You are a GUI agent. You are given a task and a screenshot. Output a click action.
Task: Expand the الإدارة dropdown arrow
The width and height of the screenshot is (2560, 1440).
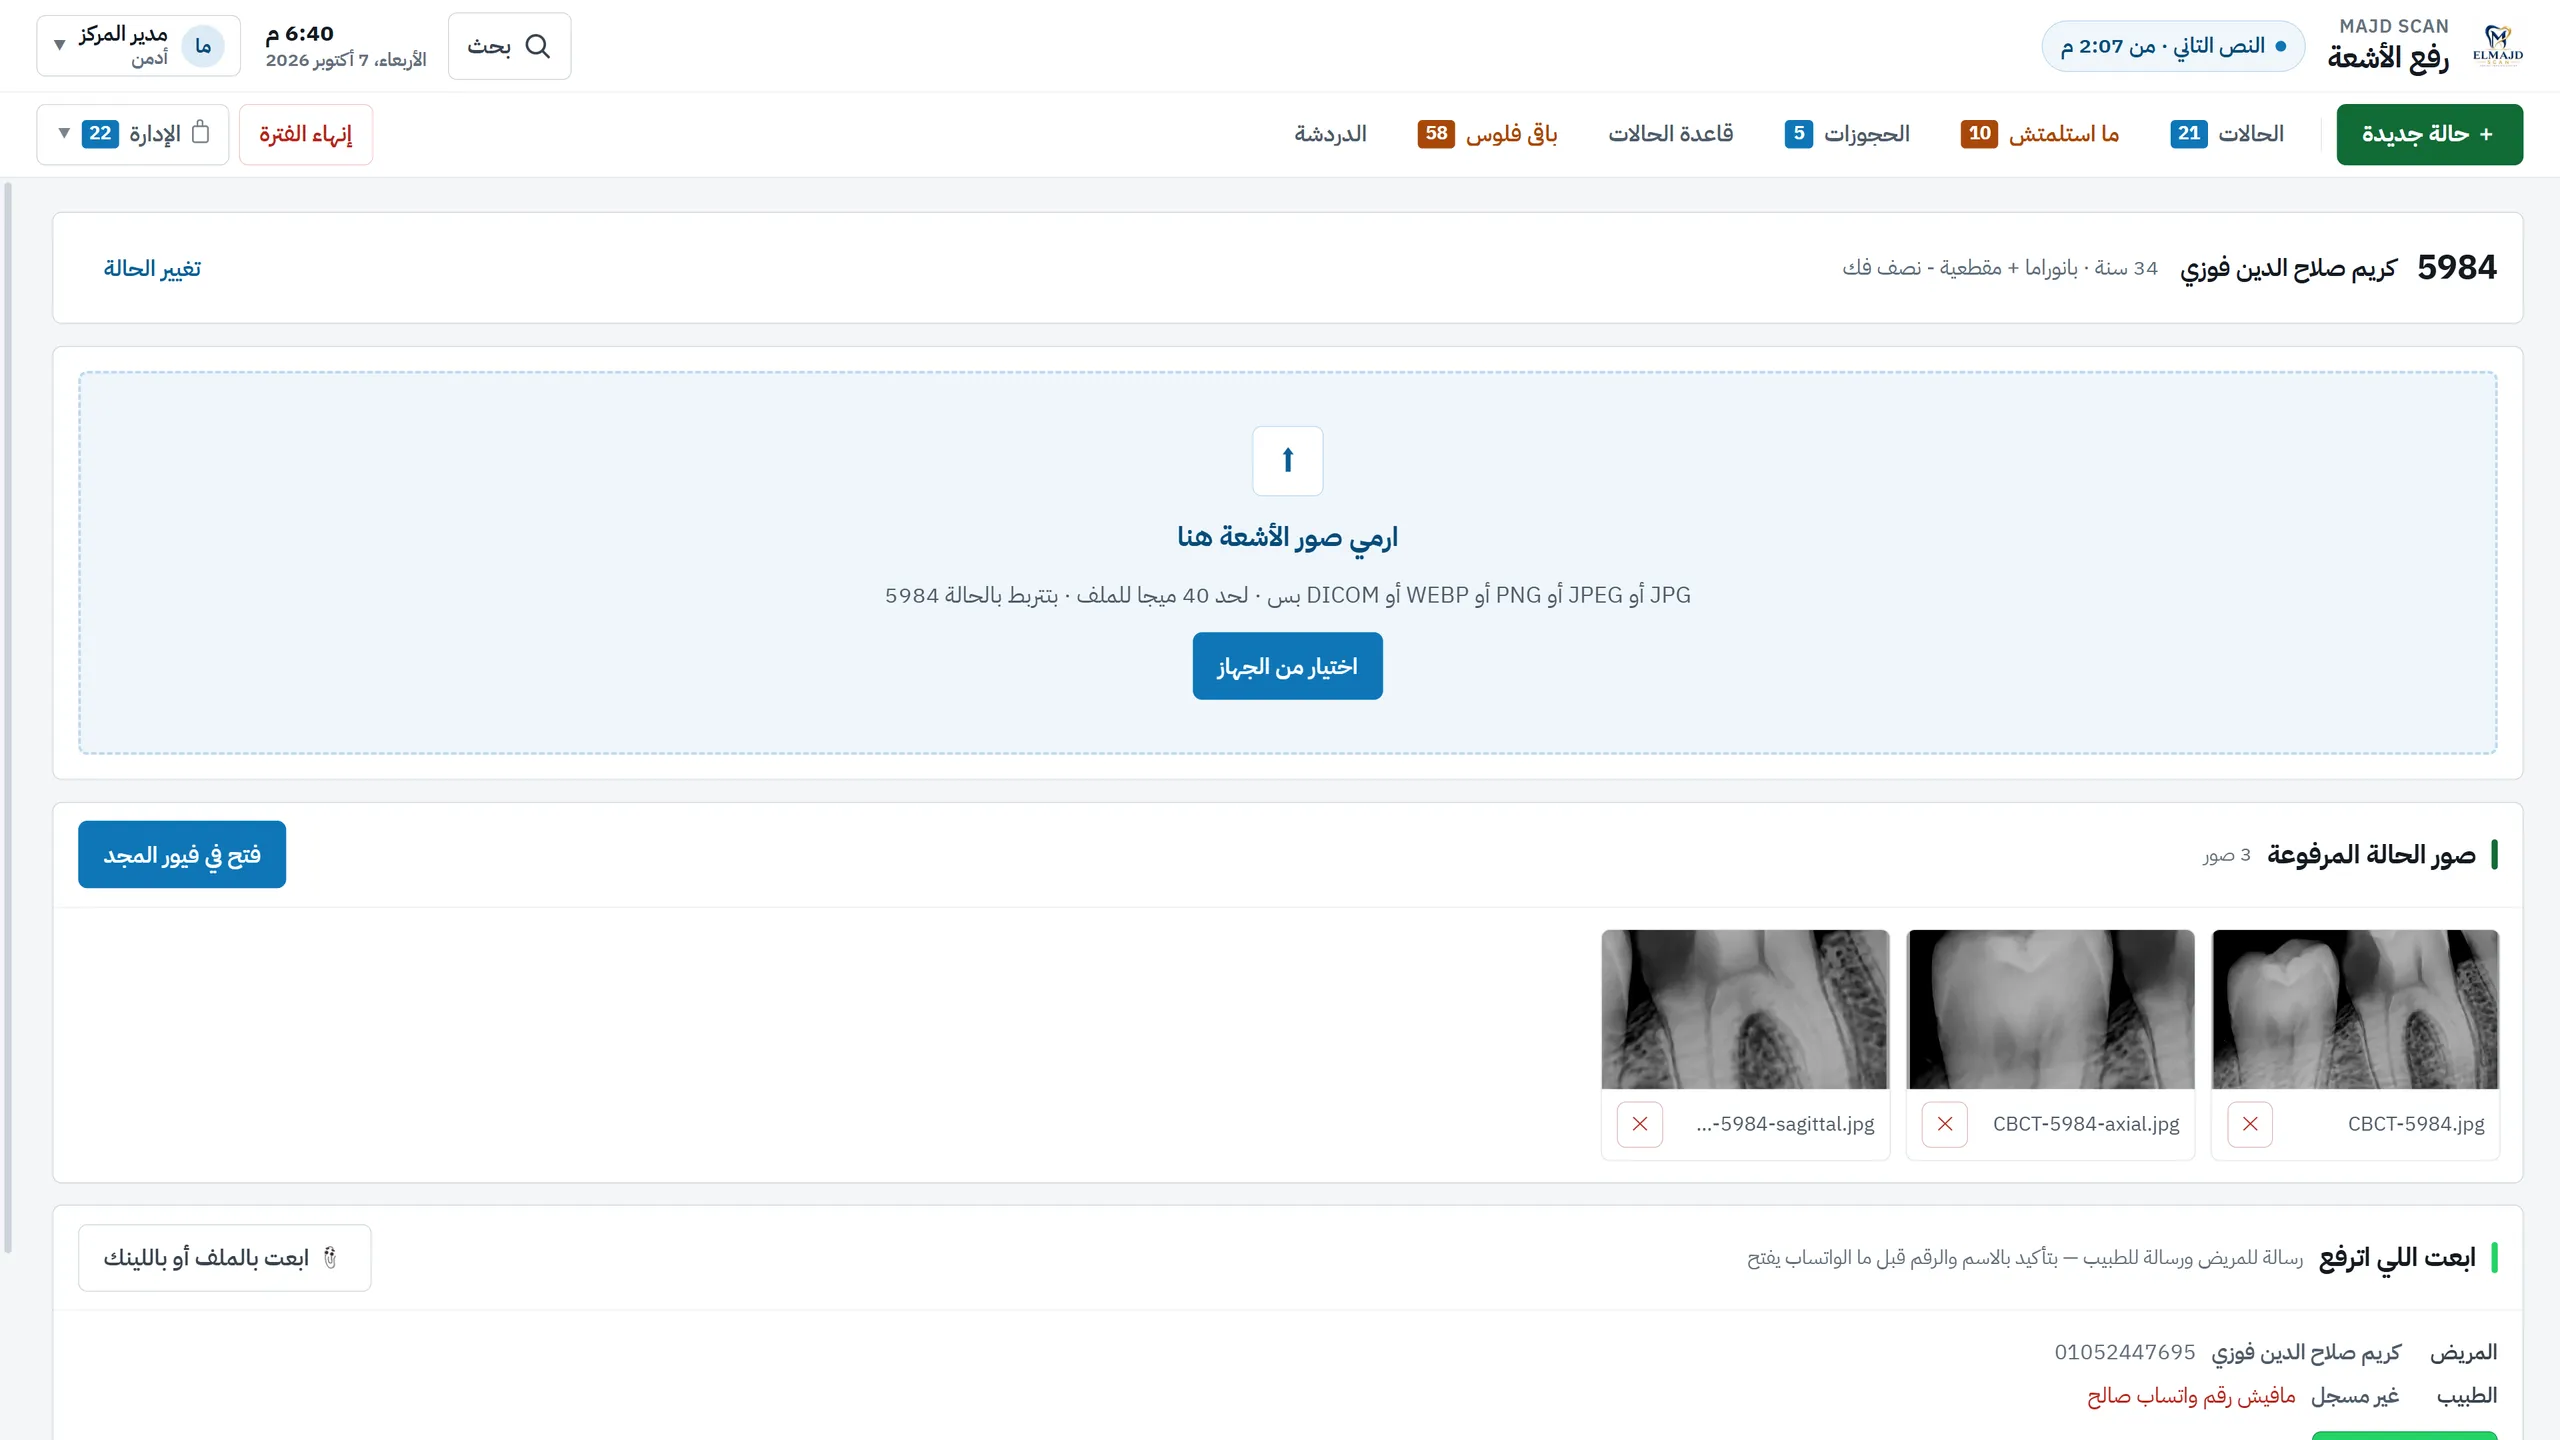click(64, 133)
